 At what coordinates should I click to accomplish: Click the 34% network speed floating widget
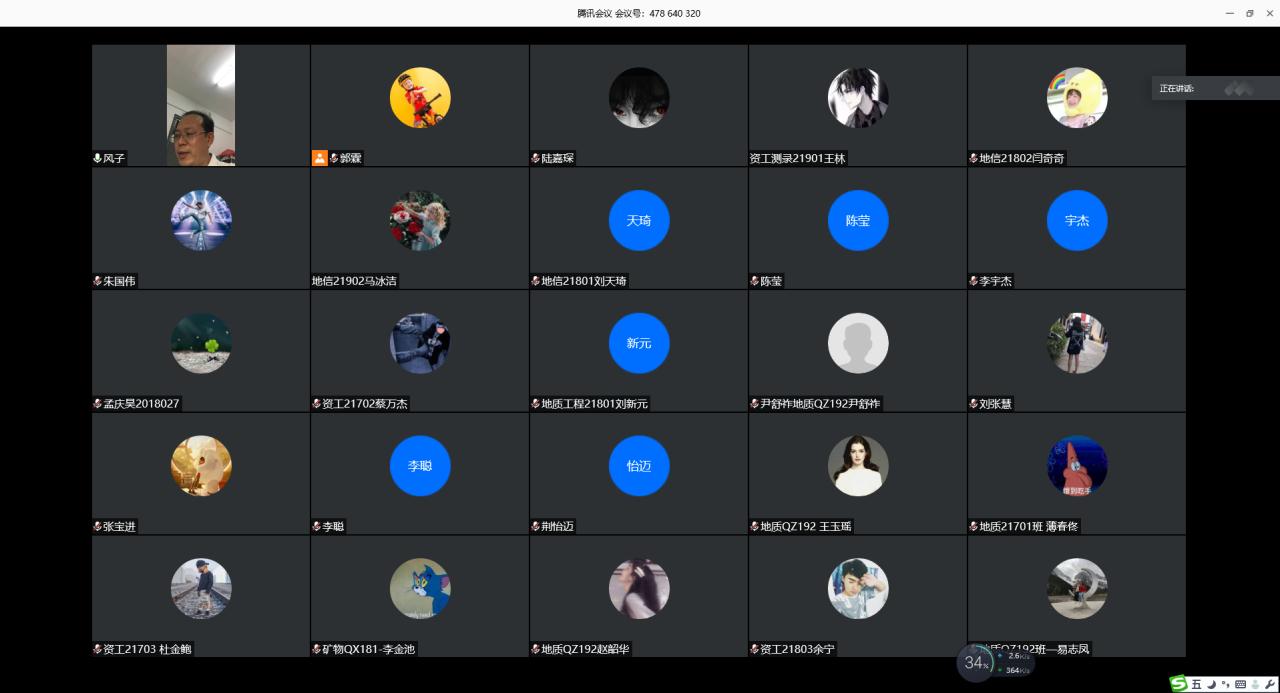pos(975,662)
